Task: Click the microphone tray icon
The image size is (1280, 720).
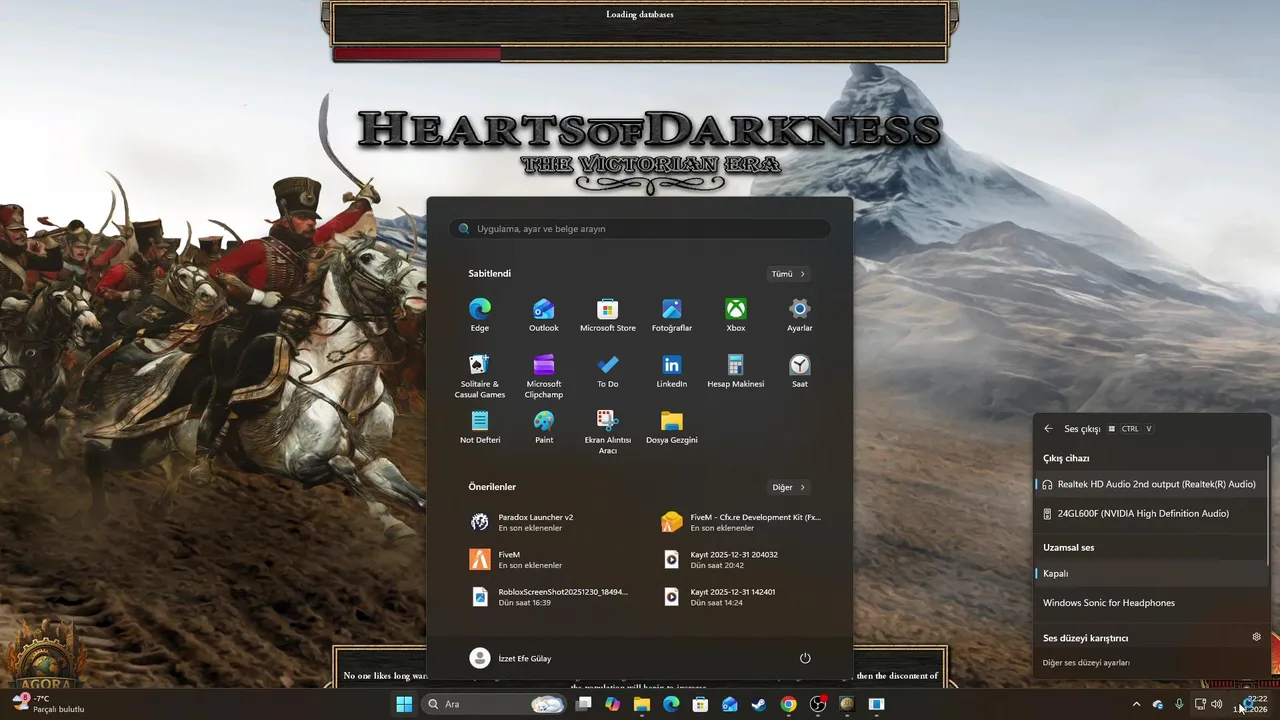Action: (1179, 704)
